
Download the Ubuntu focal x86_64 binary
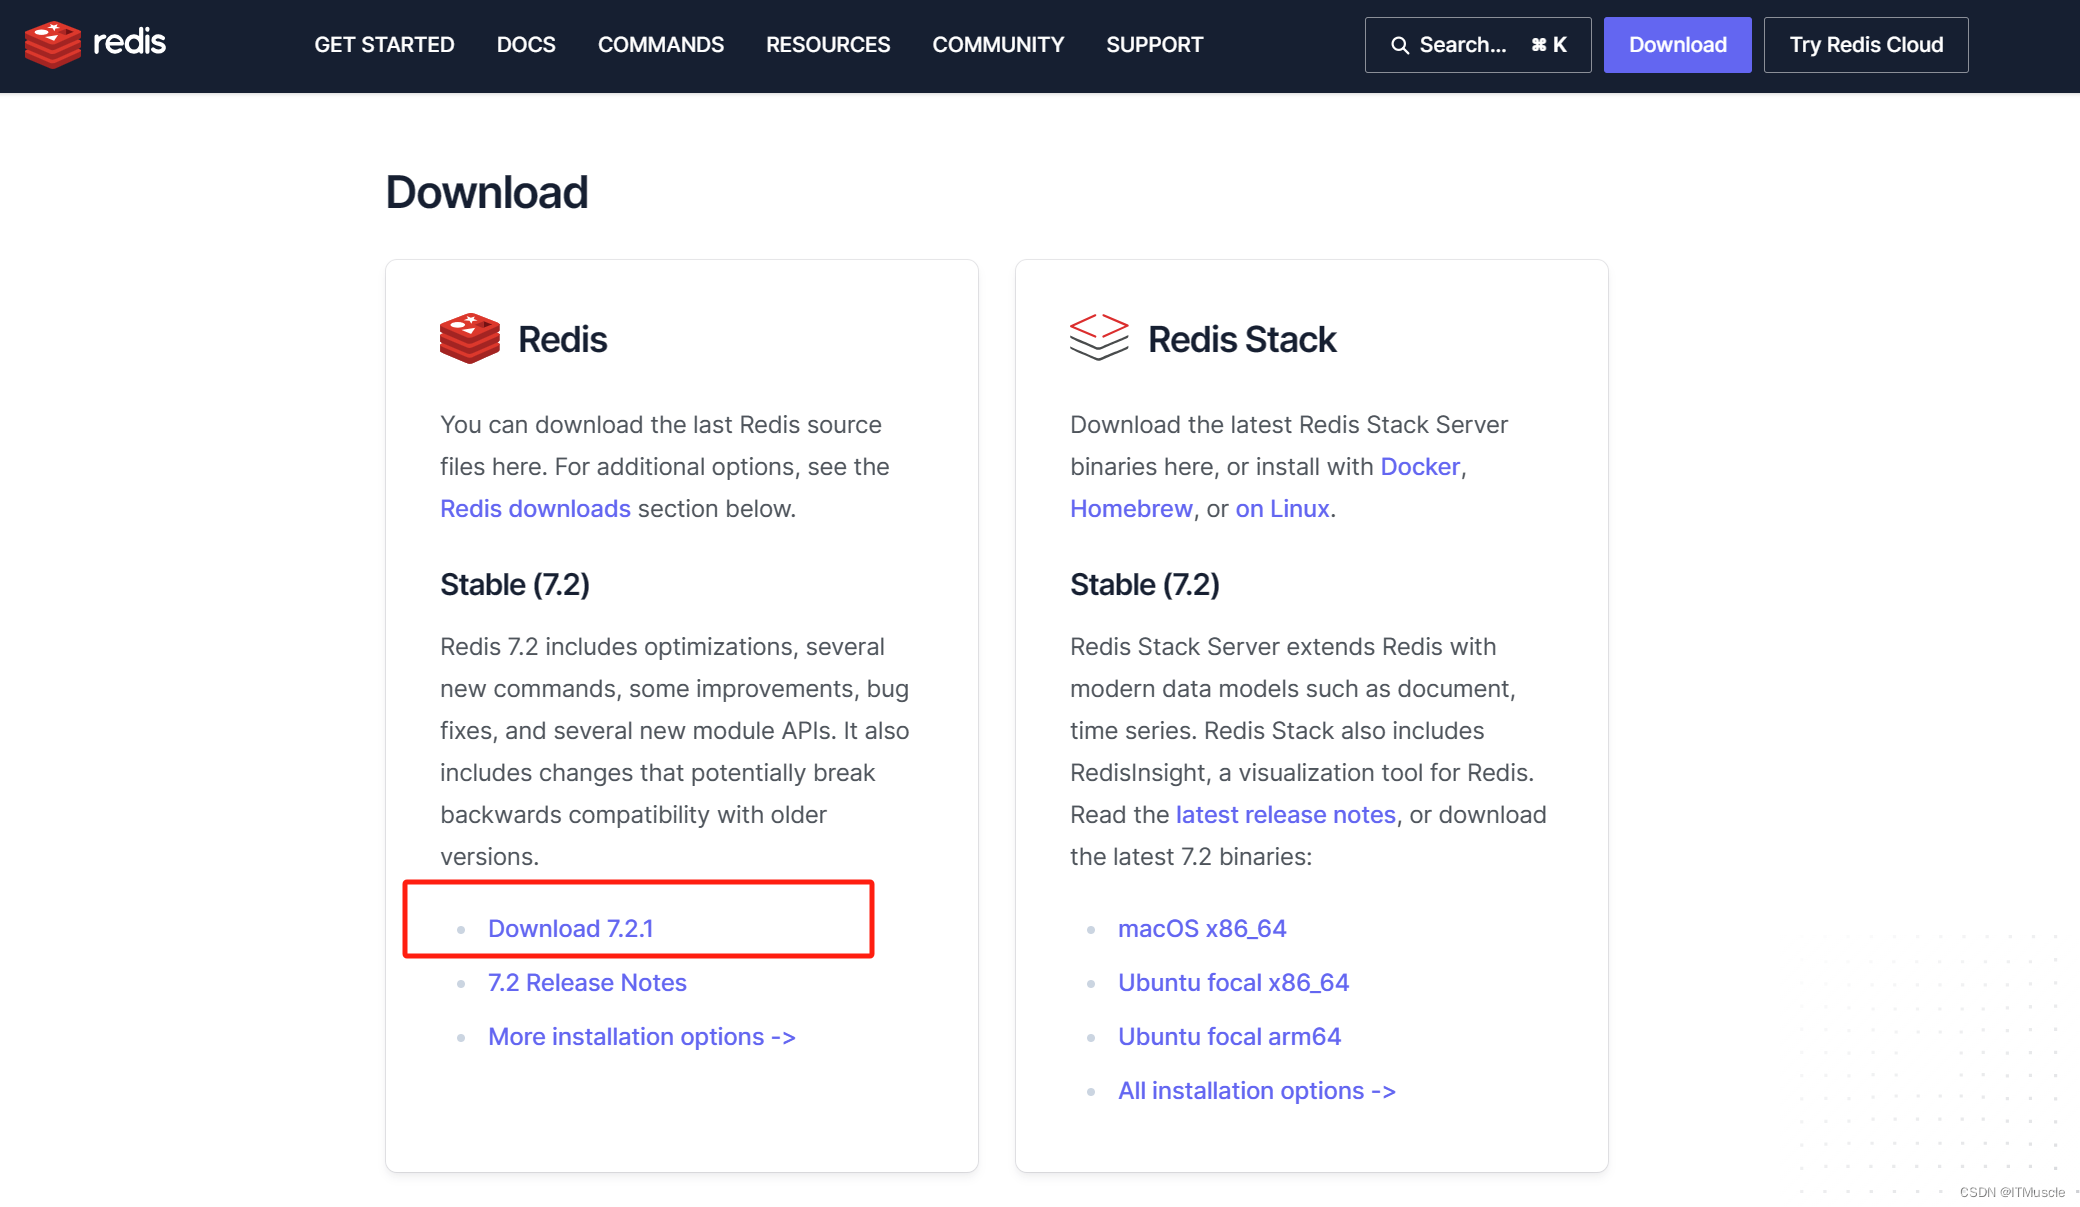[x=1233, y=982]
